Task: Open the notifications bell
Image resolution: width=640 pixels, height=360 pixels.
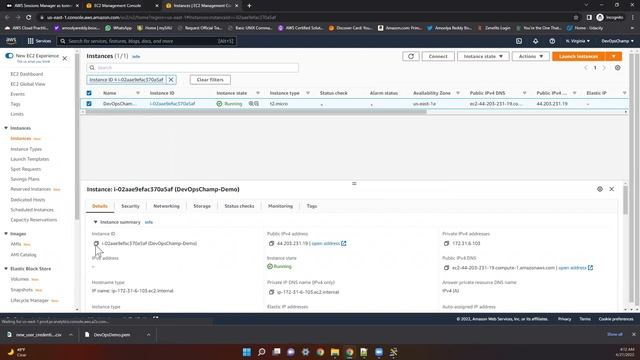Action: click(x=536, y=41)
